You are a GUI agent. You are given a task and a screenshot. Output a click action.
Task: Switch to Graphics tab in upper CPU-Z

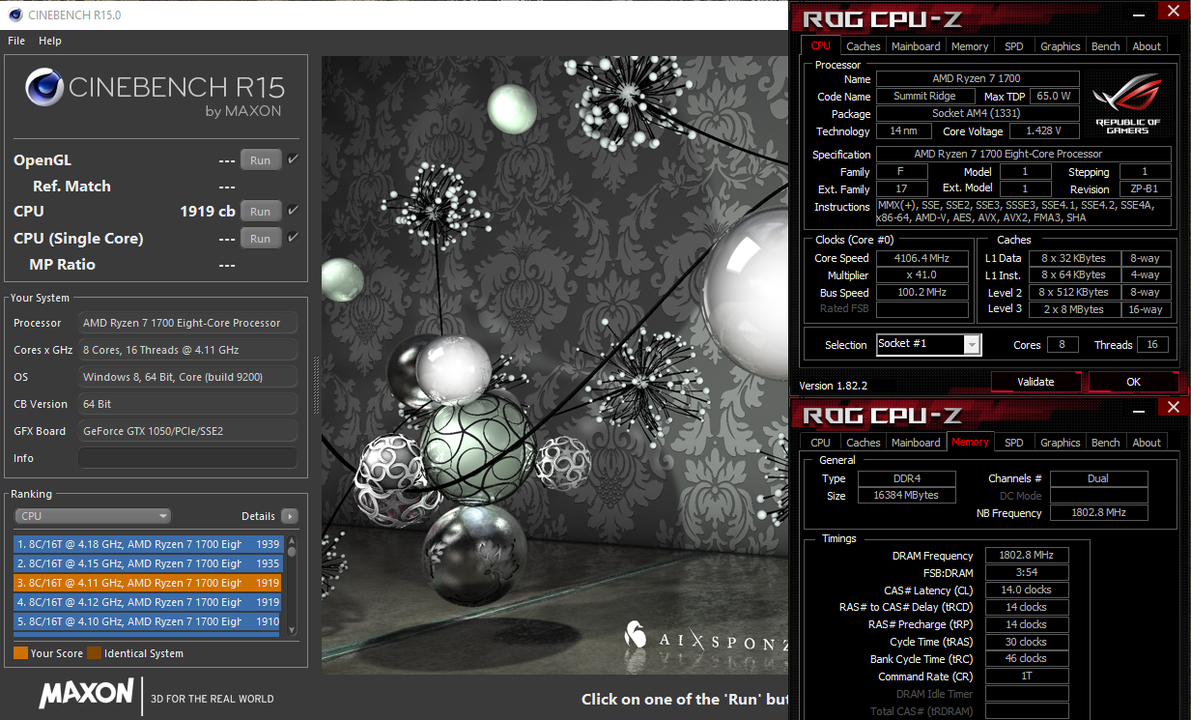1060,46
